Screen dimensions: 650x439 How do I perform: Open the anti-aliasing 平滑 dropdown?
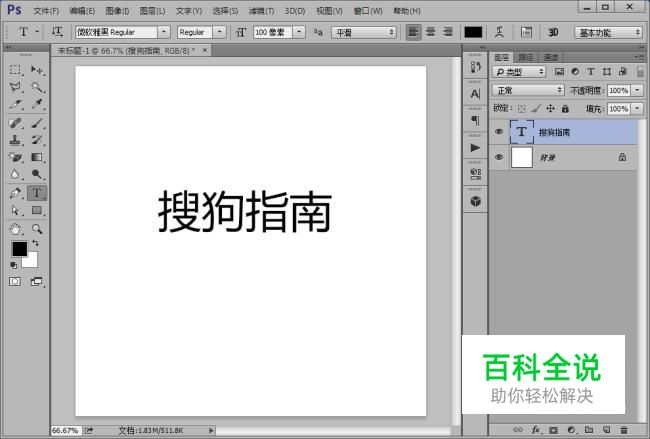click(x=364, y=32)
